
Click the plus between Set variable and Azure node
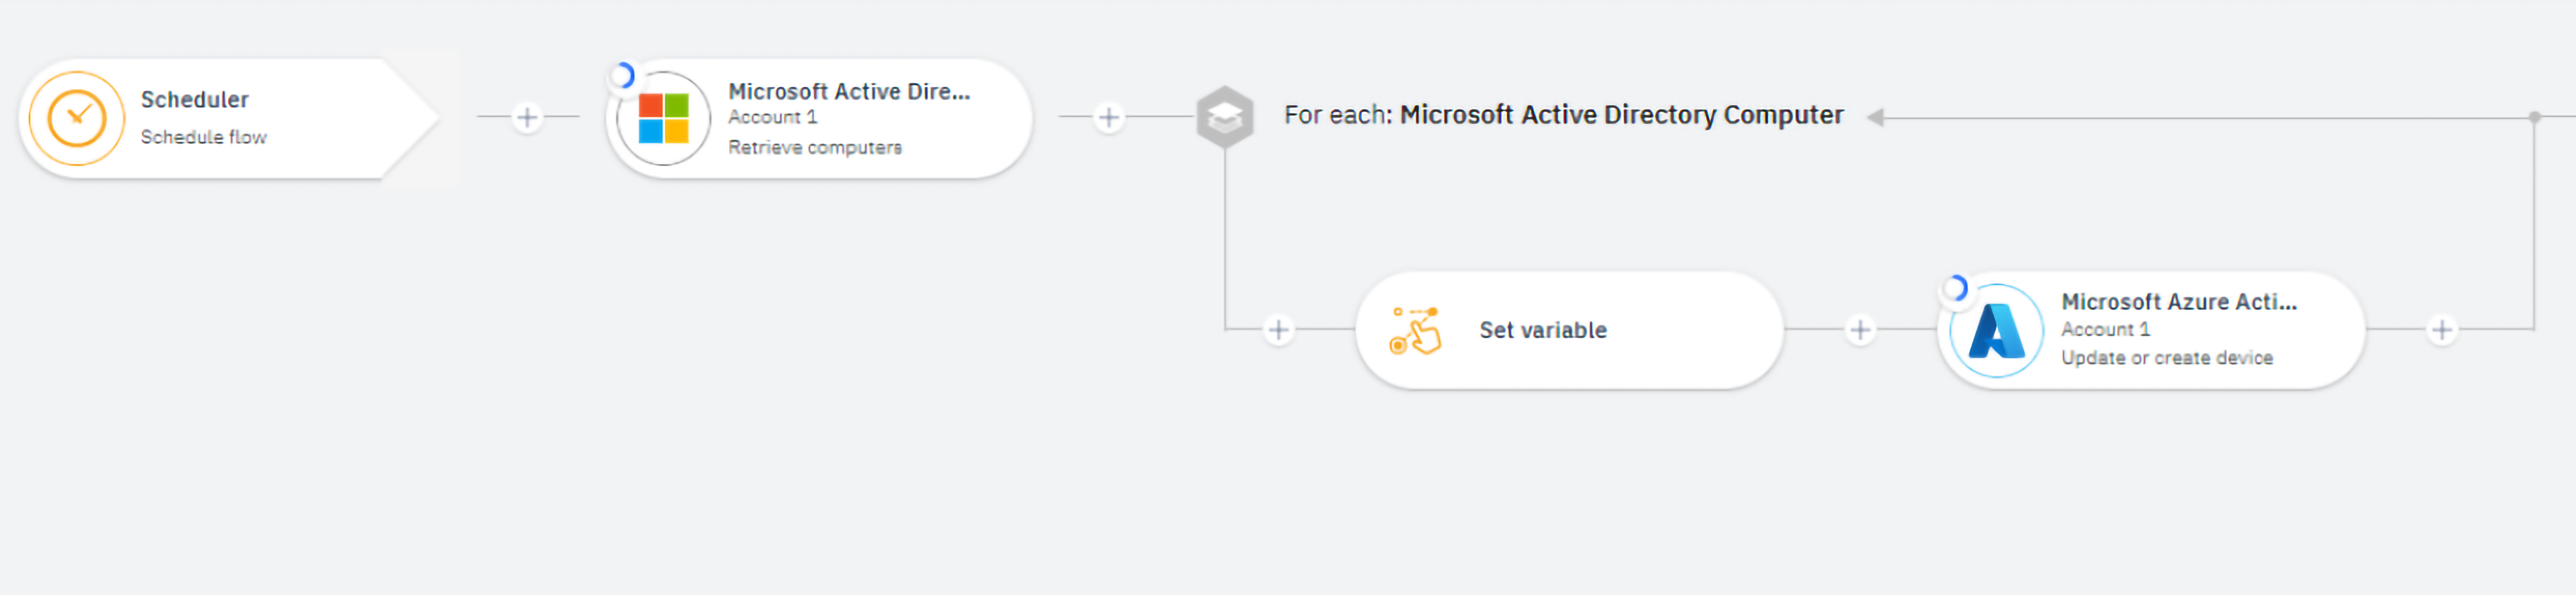1860,330
